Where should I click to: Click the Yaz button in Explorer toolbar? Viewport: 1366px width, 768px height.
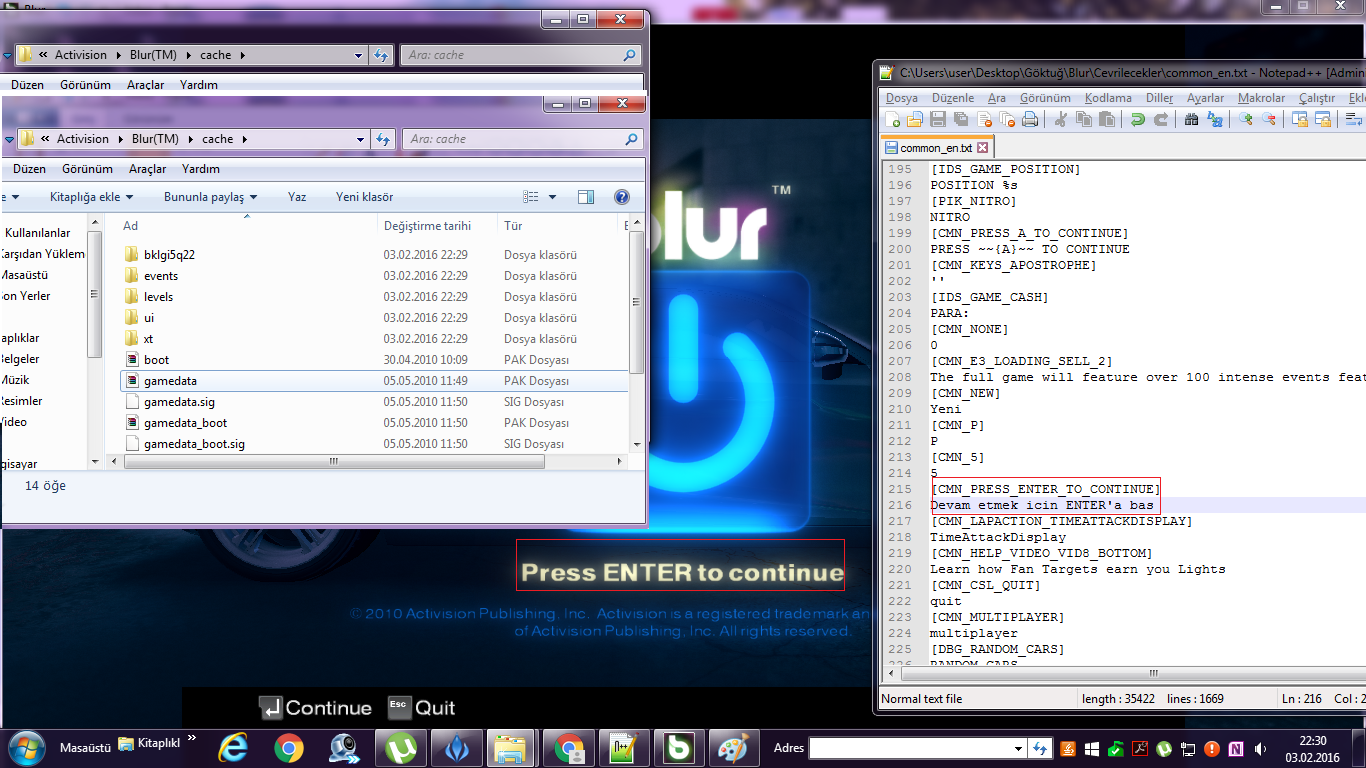pos(297,197)
